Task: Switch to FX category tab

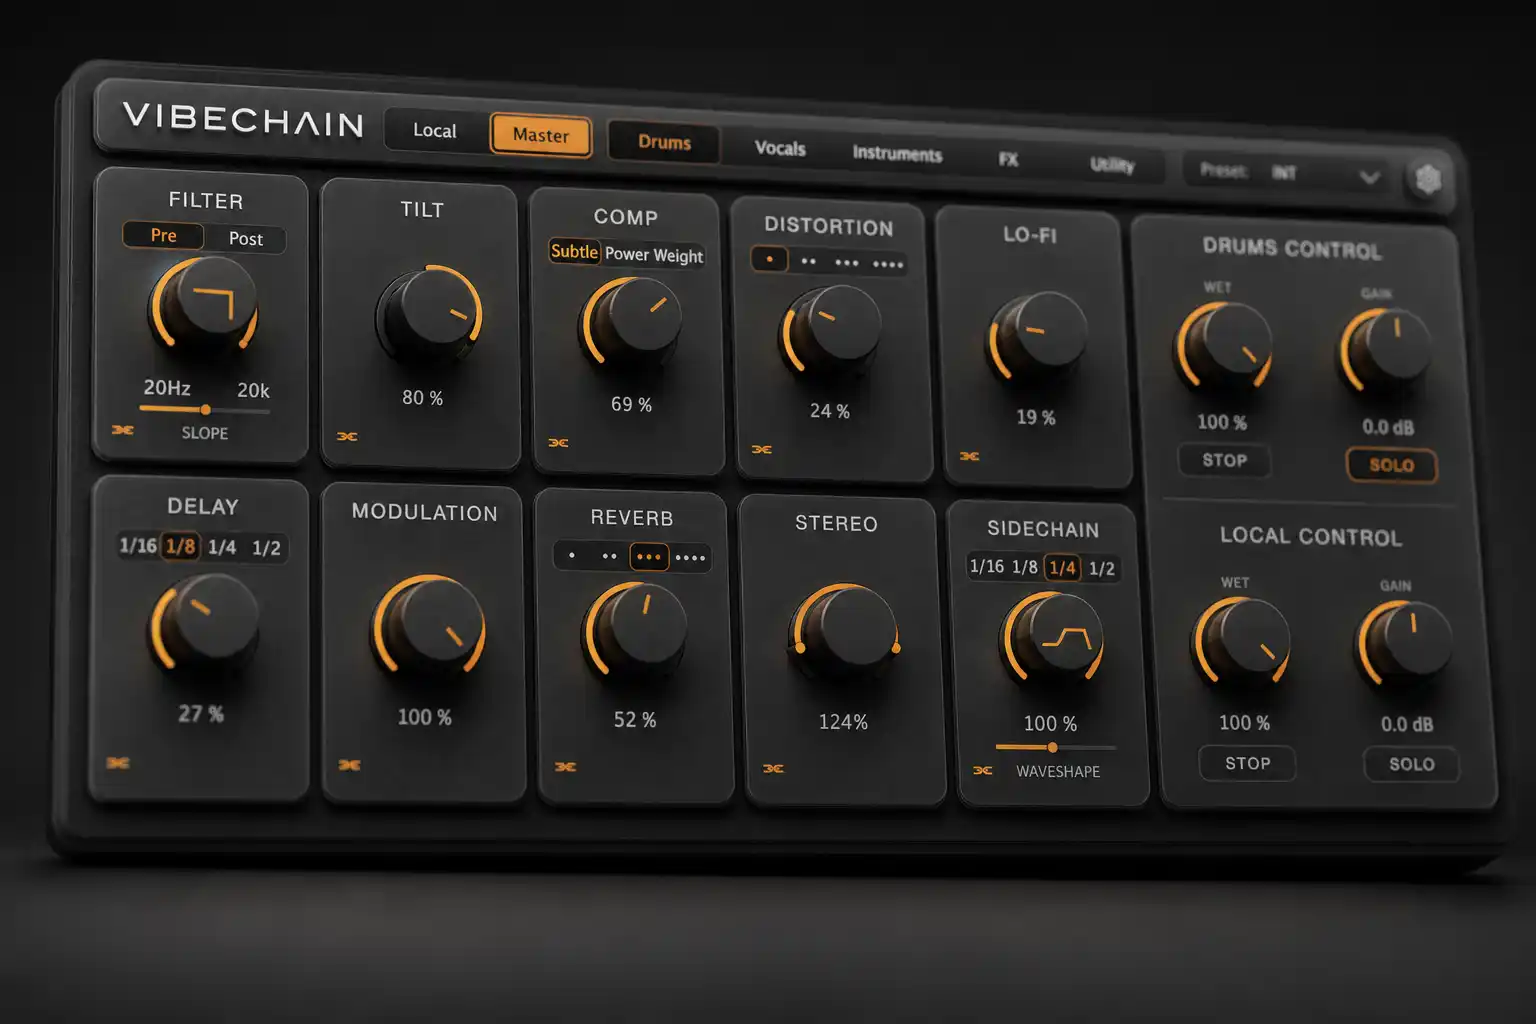Action: pos(1008,159)
